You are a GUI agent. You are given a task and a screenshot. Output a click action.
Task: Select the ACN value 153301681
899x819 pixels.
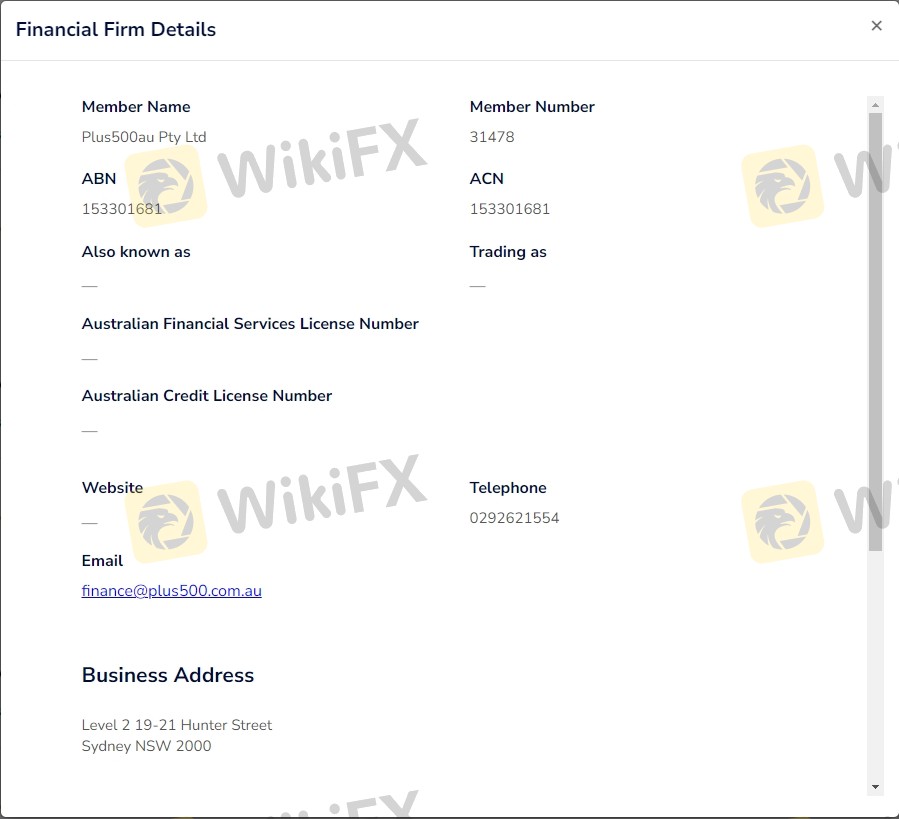click(x=510, y=209)
